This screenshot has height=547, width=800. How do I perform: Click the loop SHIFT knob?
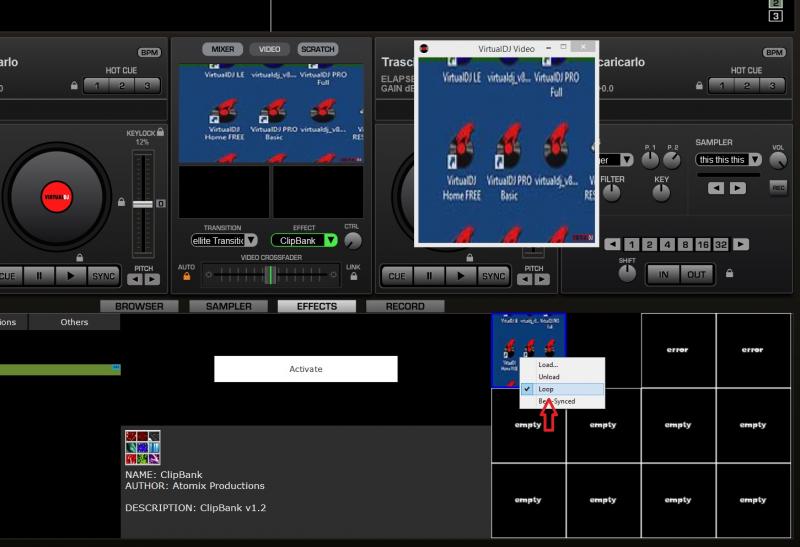pos(627,274)
